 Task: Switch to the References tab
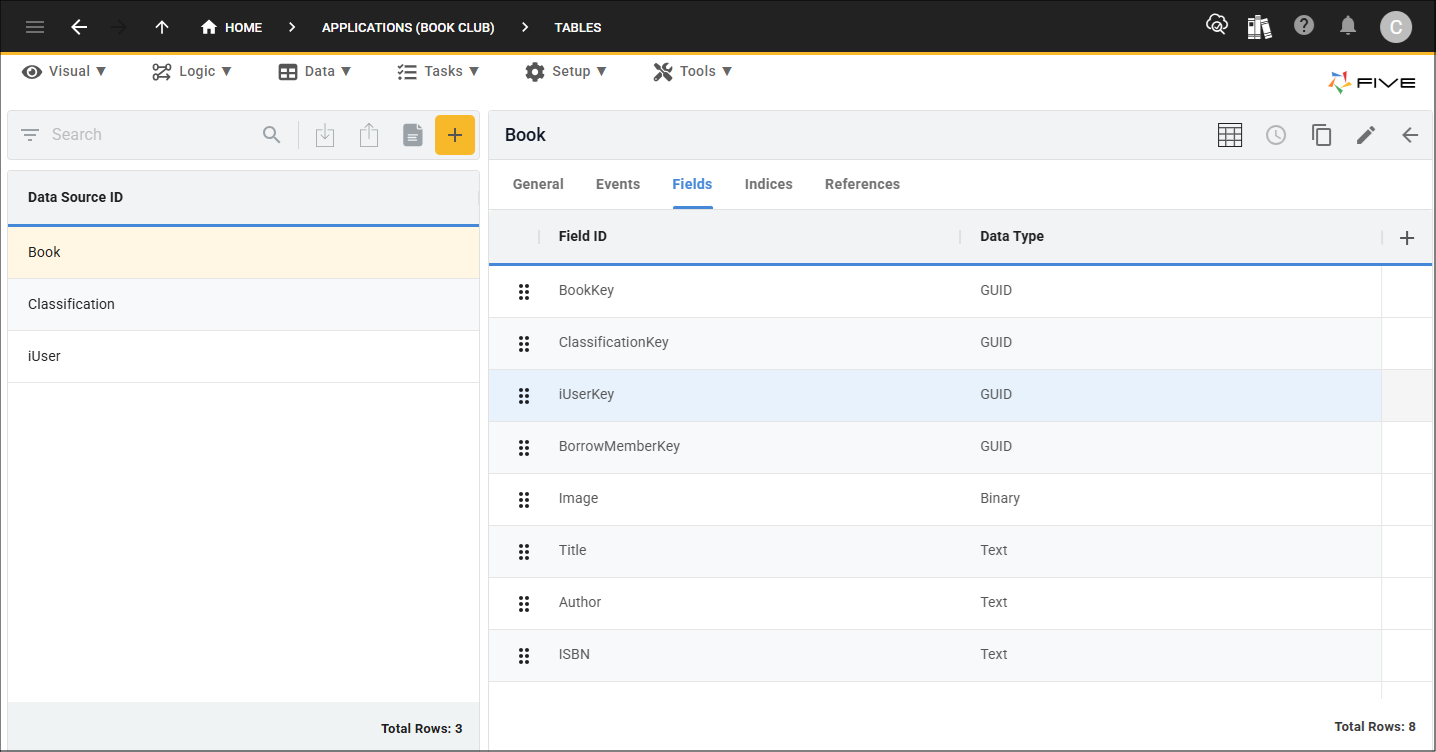tap(862, 184)
